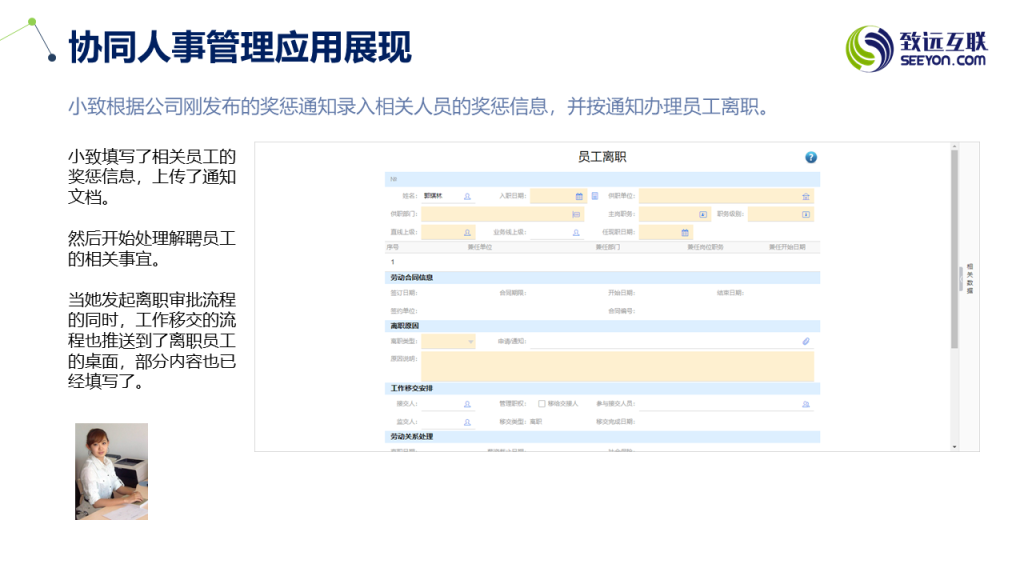Open the calendar picker for 任现职日期
This screenshot has width=1024, height=576.
[x=685, y=232]
